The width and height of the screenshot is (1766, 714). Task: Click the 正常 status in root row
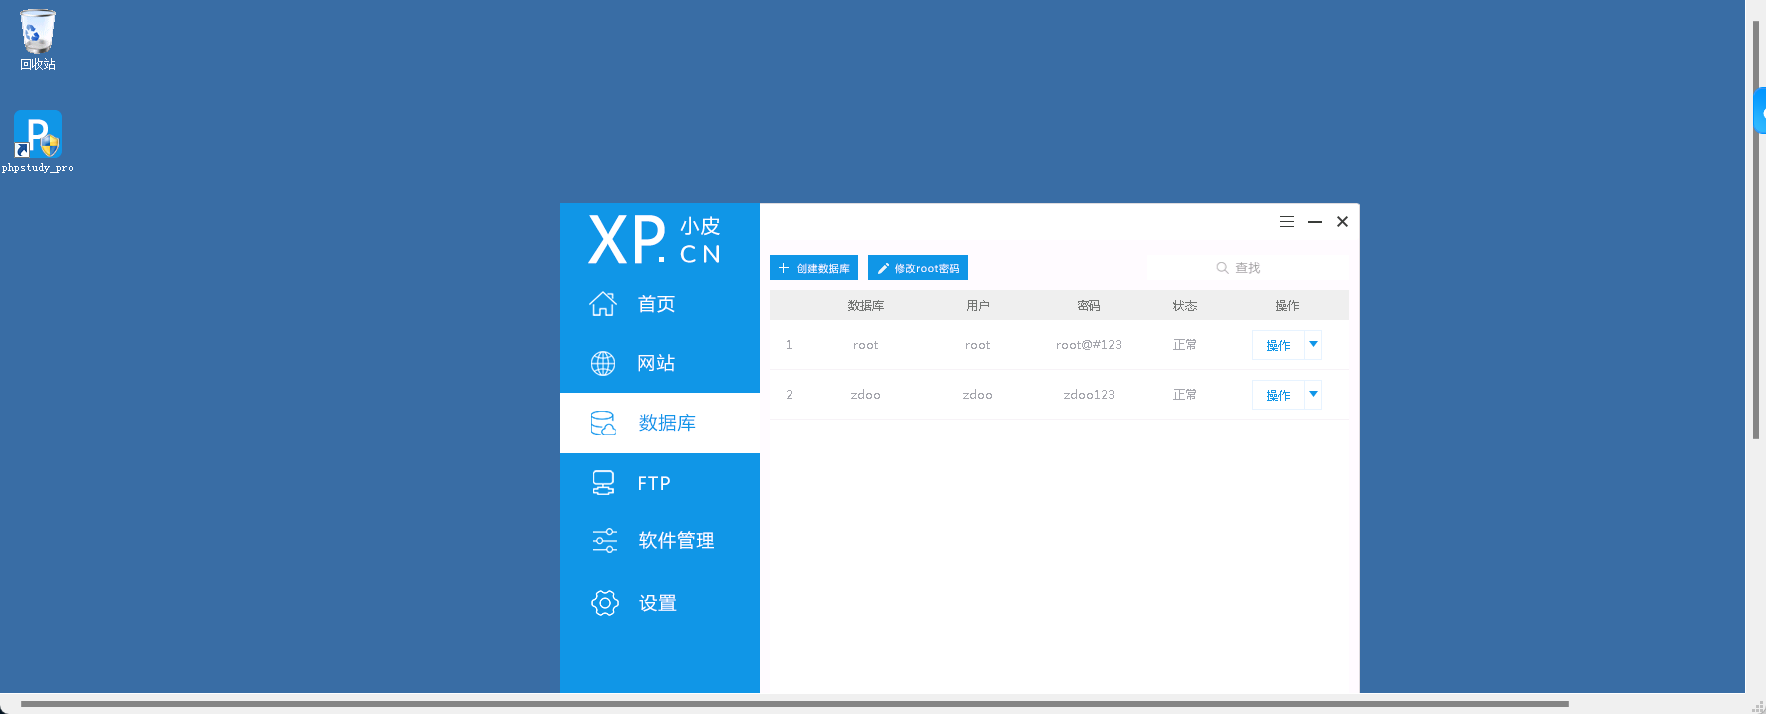(1185, 345)
